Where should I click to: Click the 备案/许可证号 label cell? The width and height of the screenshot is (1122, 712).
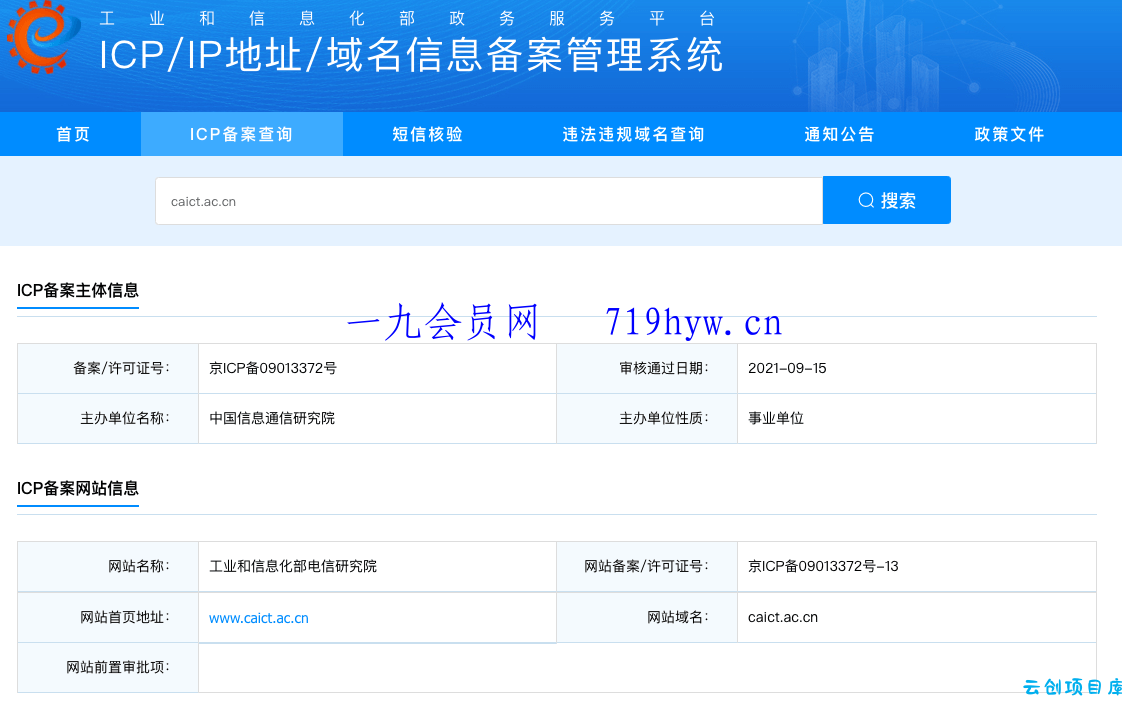pos(108,369)
